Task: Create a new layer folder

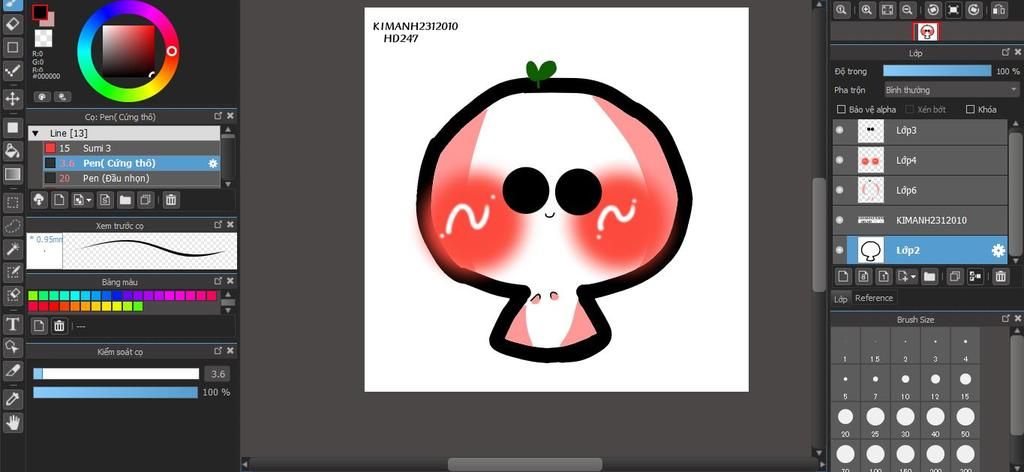Action: pos(929,277)
